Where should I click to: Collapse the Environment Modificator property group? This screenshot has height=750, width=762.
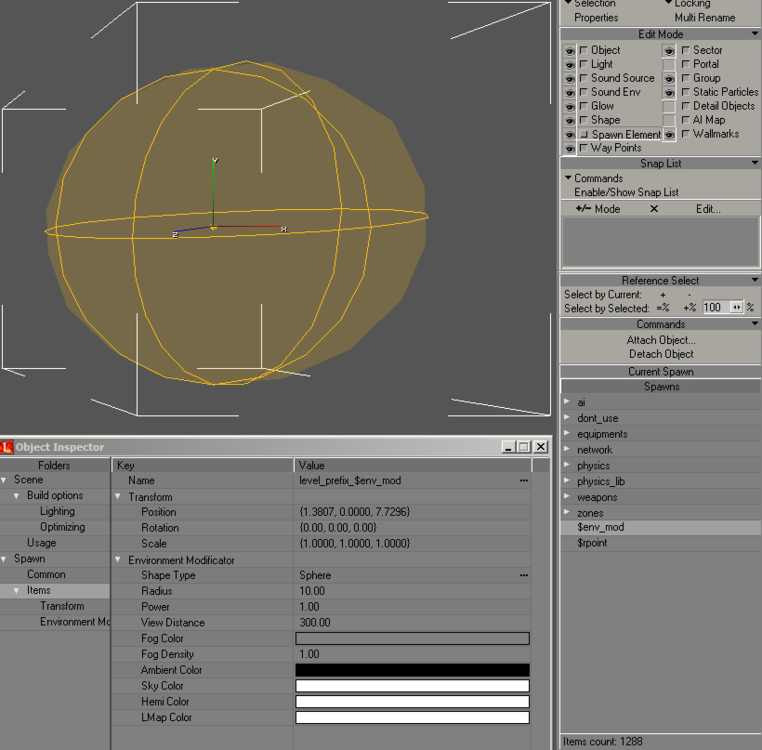pyautogui.click(x=119, y=560)
